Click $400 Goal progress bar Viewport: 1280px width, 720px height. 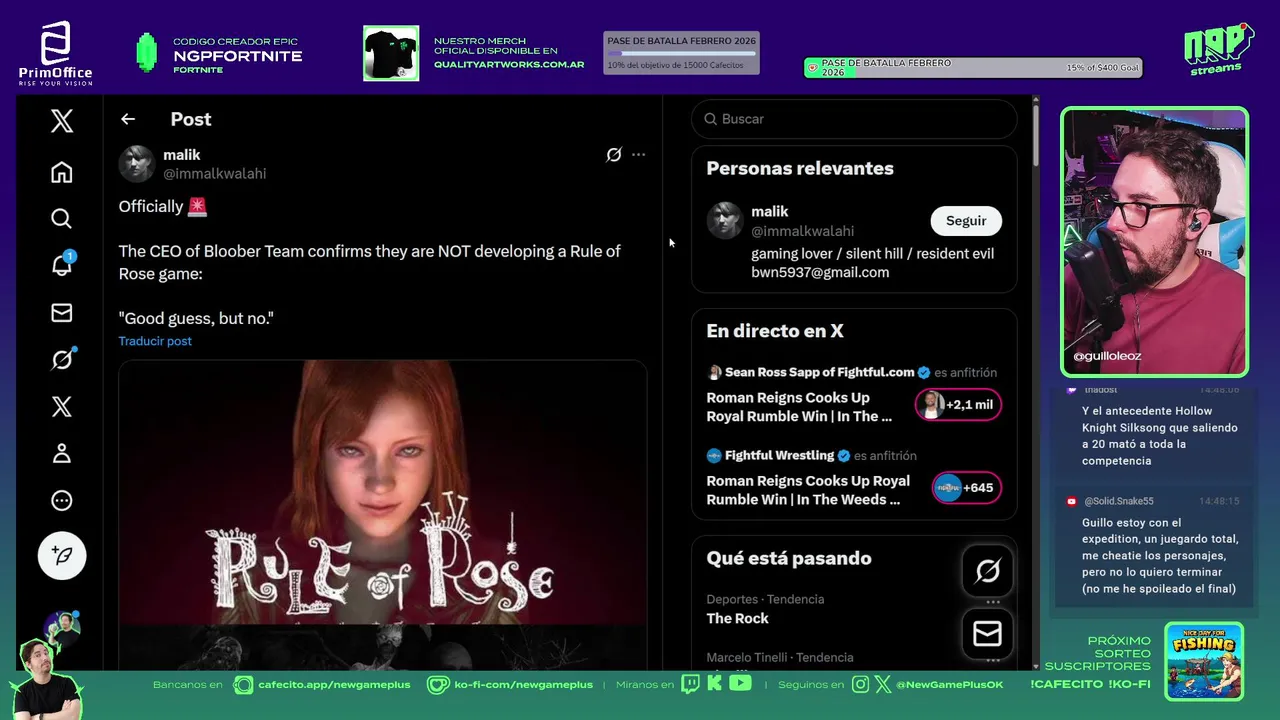(973, 68)
